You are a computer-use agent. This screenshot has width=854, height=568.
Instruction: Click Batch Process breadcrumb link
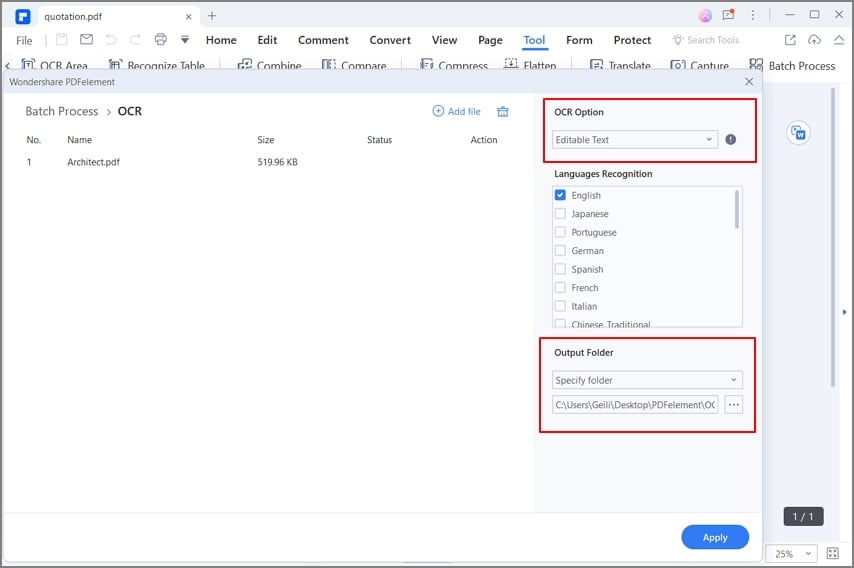click(62, 111)
